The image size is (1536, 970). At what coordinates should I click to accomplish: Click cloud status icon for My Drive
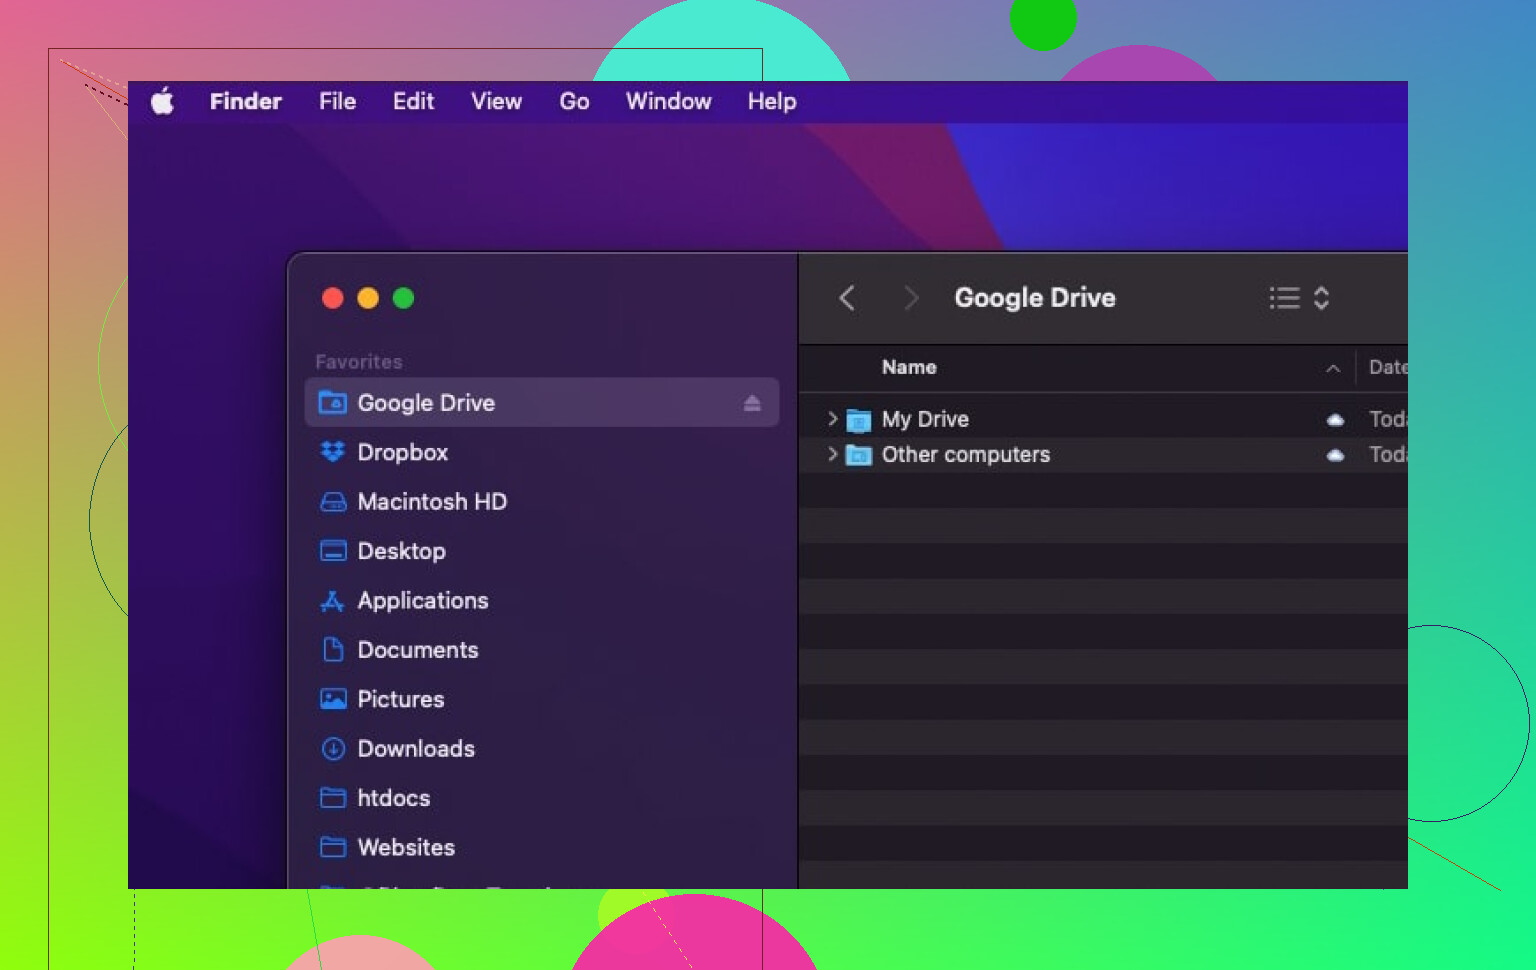pos(1335,420)
